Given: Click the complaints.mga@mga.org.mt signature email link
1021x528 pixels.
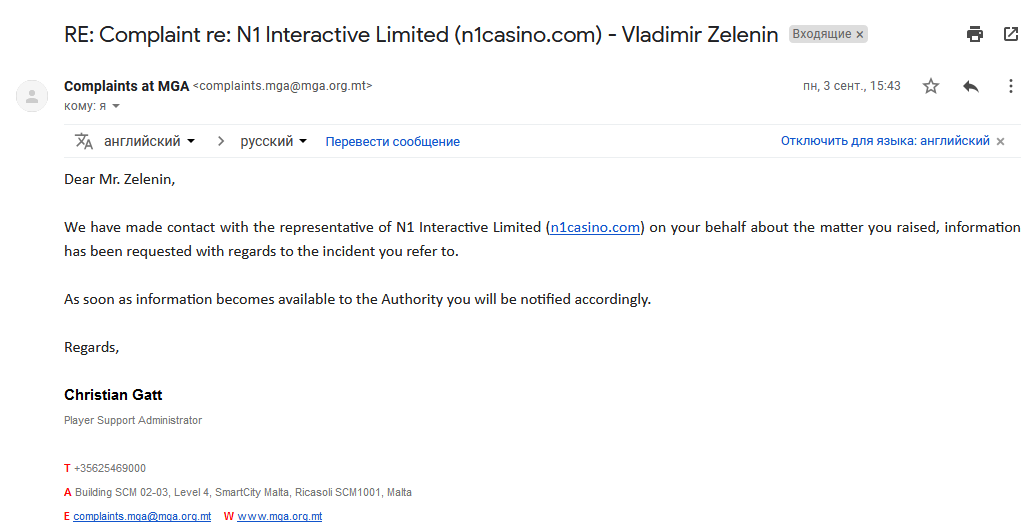Looking at the screenshot, I should coord(142,516).
